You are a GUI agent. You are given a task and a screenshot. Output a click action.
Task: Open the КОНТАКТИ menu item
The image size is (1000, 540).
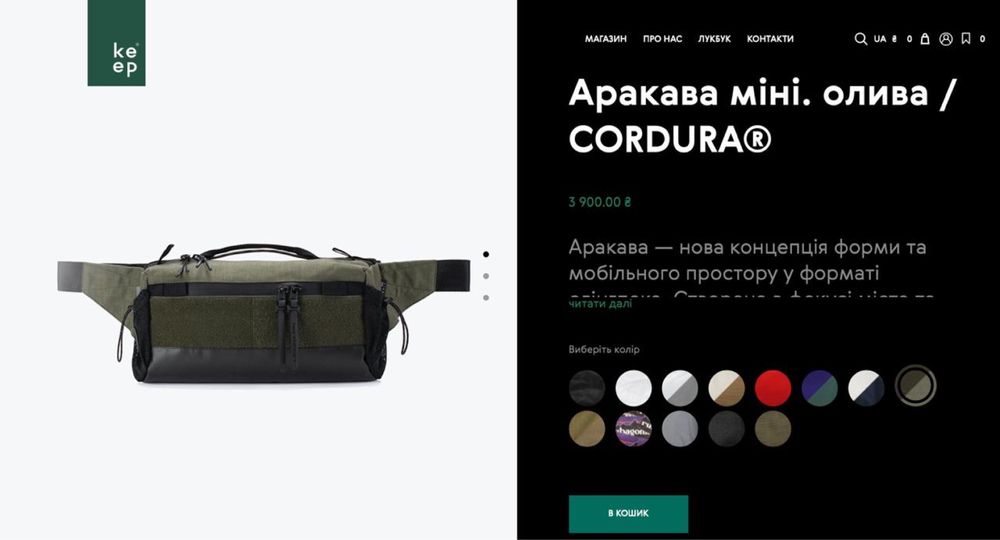click(x=770, y=39)
